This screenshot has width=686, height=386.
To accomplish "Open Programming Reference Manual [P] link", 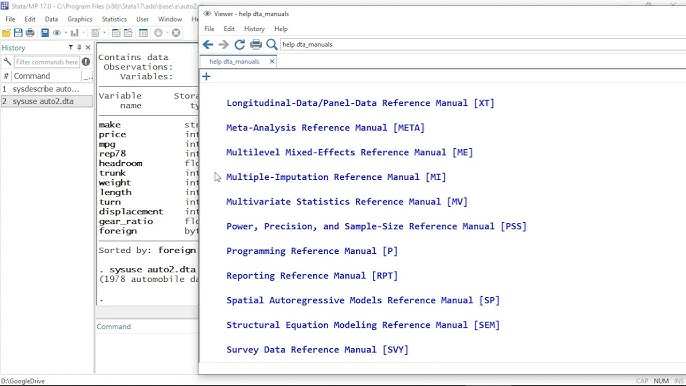I will (312, 251).
